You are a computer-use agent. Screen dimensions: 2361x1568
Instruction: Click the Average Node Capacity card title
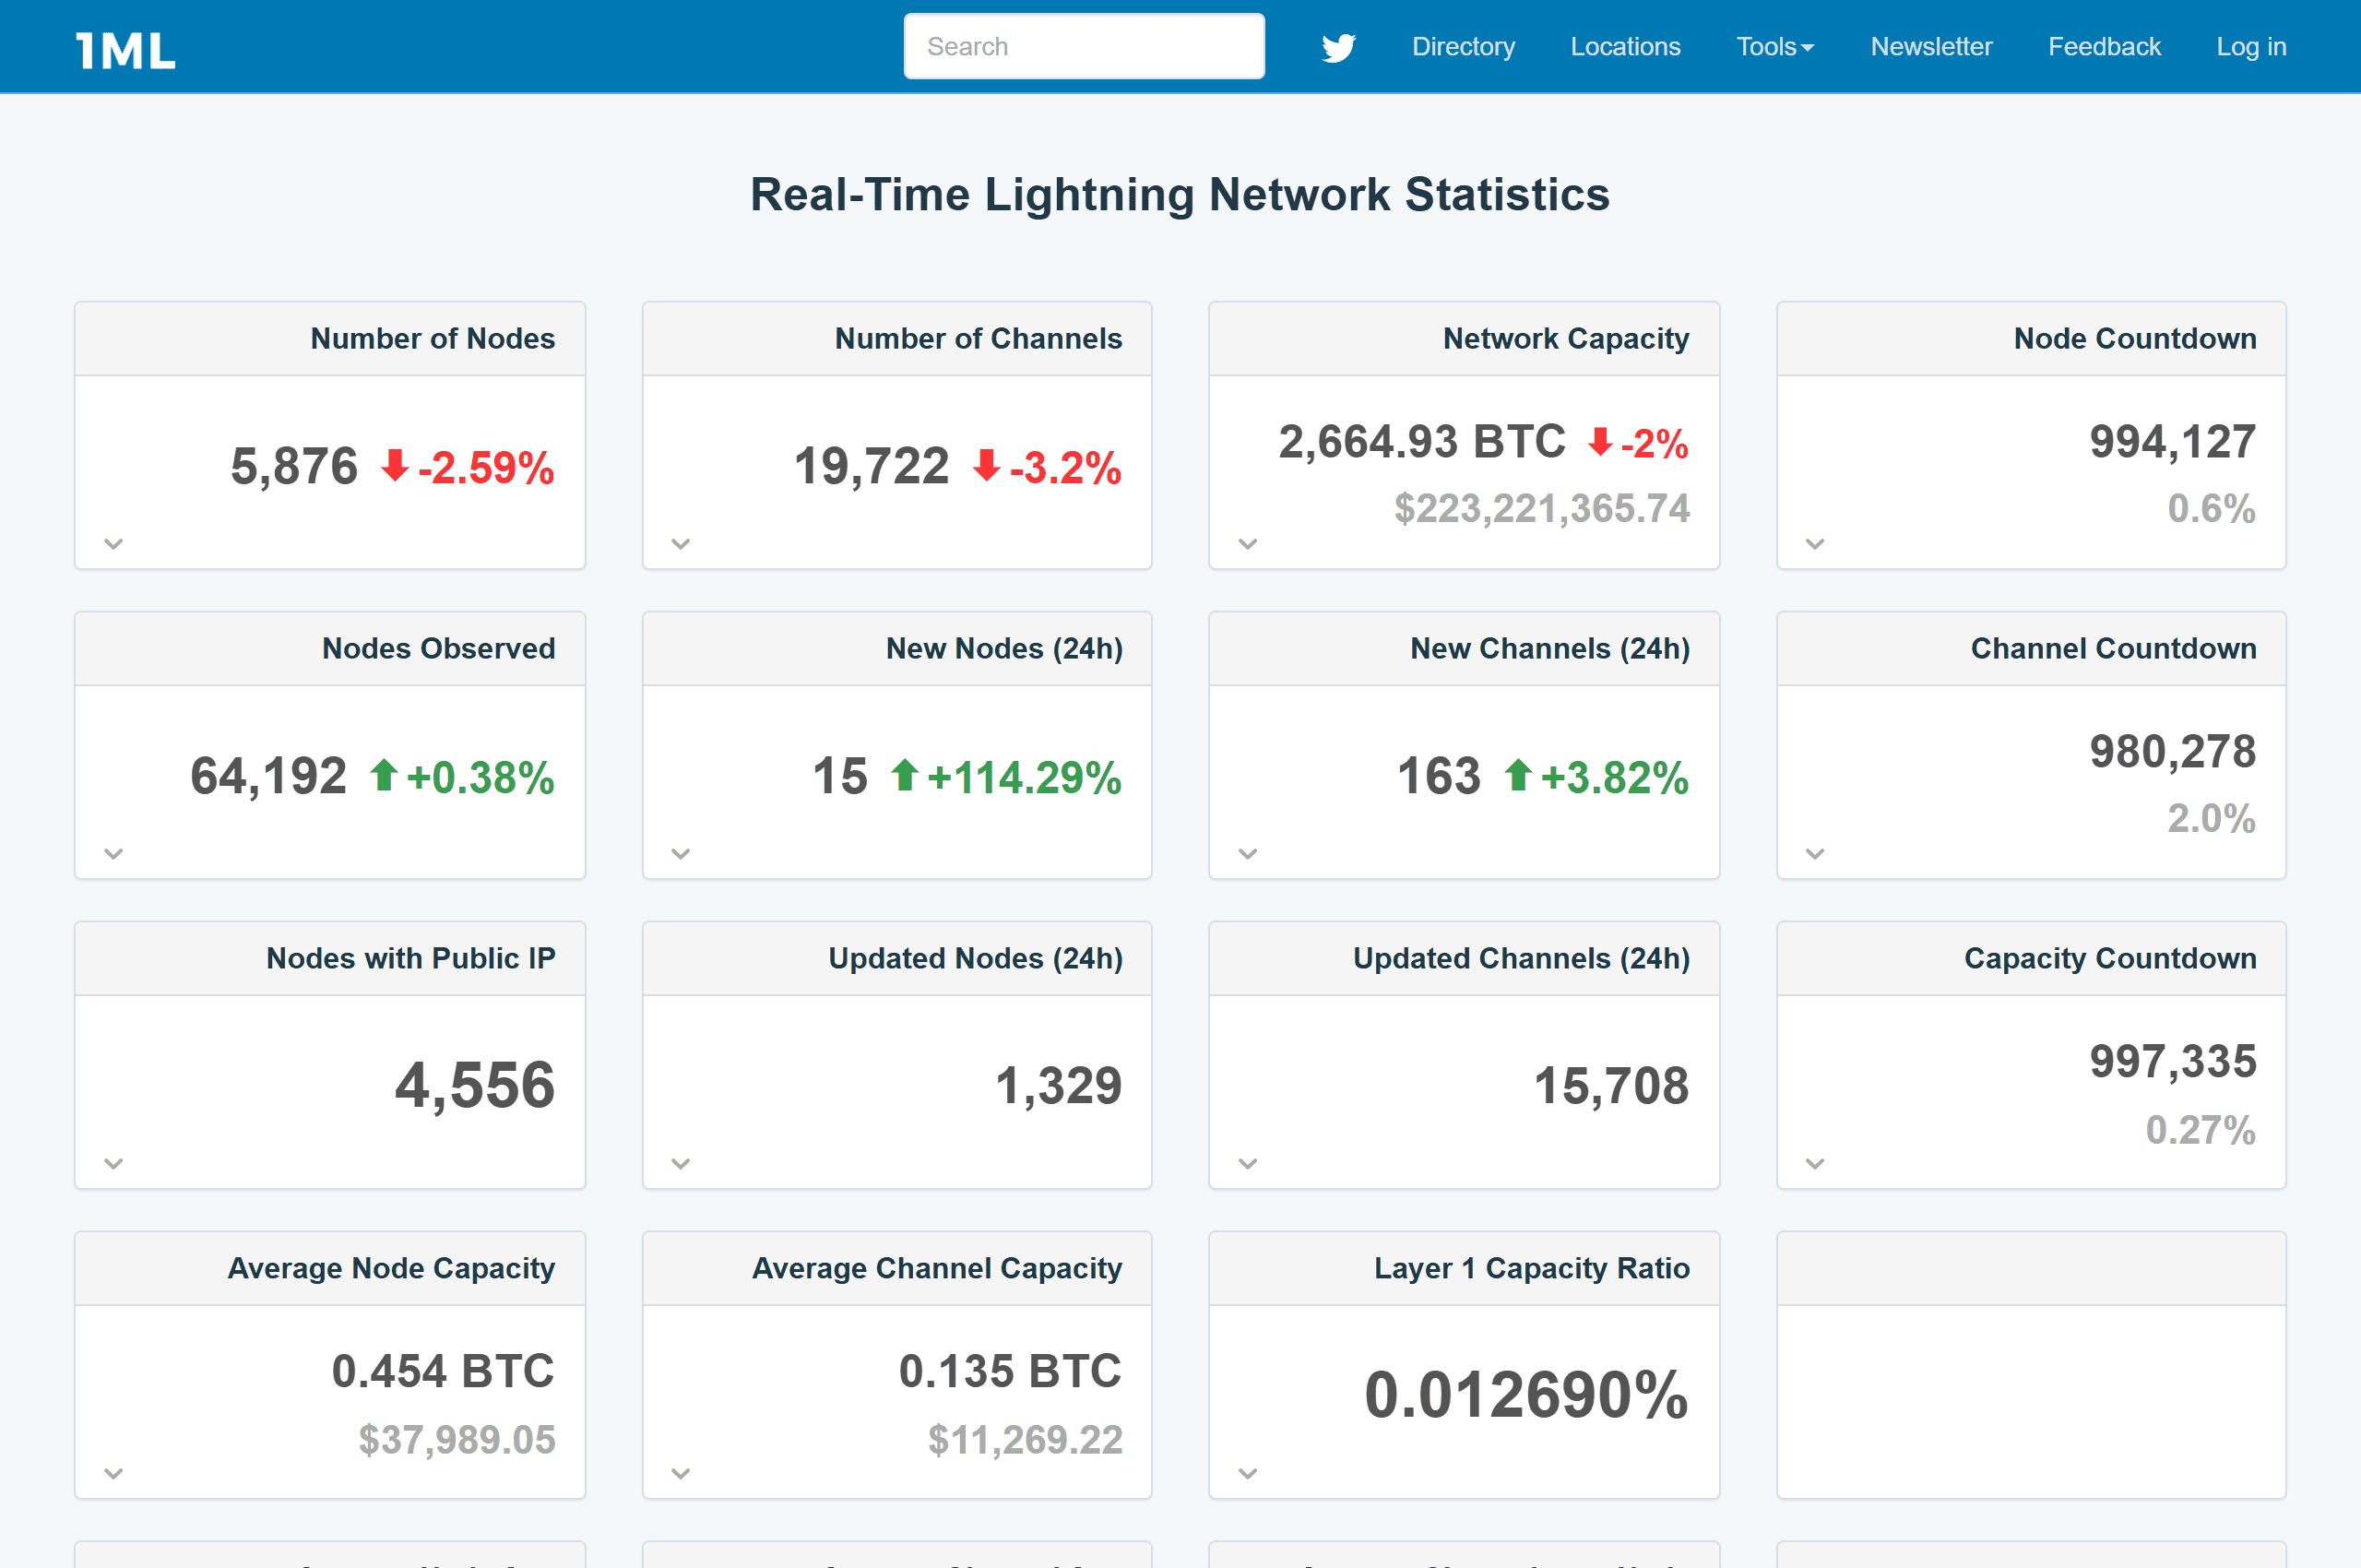coord(391,1269)
